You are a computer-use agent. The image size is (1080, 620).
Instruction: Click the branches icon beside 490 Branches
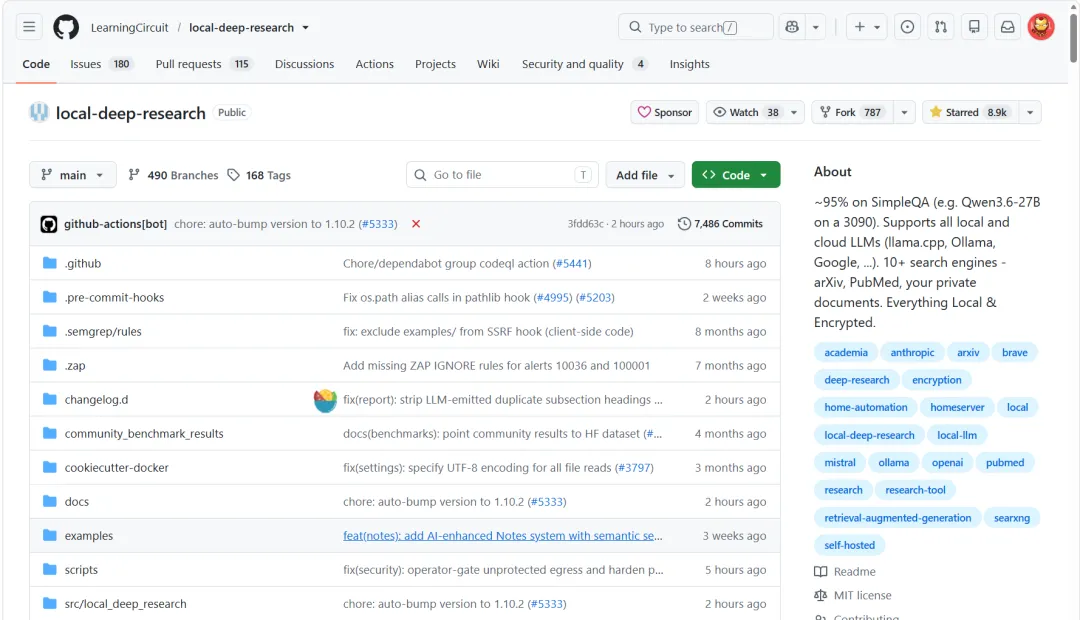pos(134,175)
